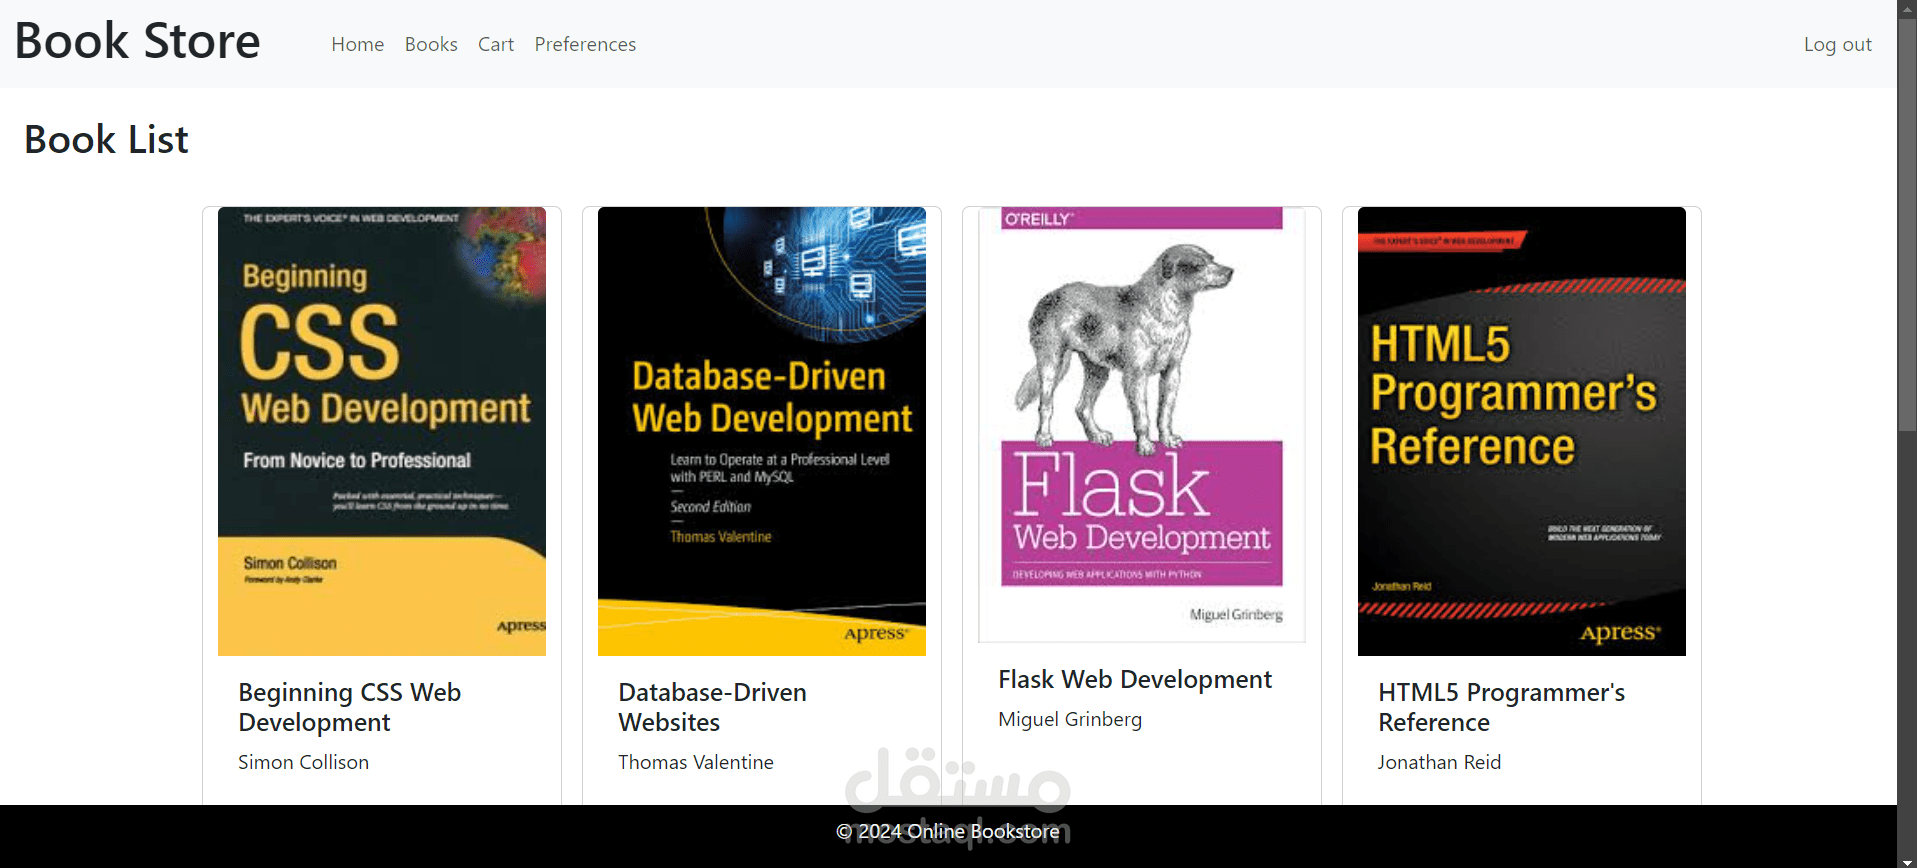Select the Beginning CSS Web Development title
The width and height of the screenshot is (1917, 868).
pyautogui.click(x=350, y=707)
